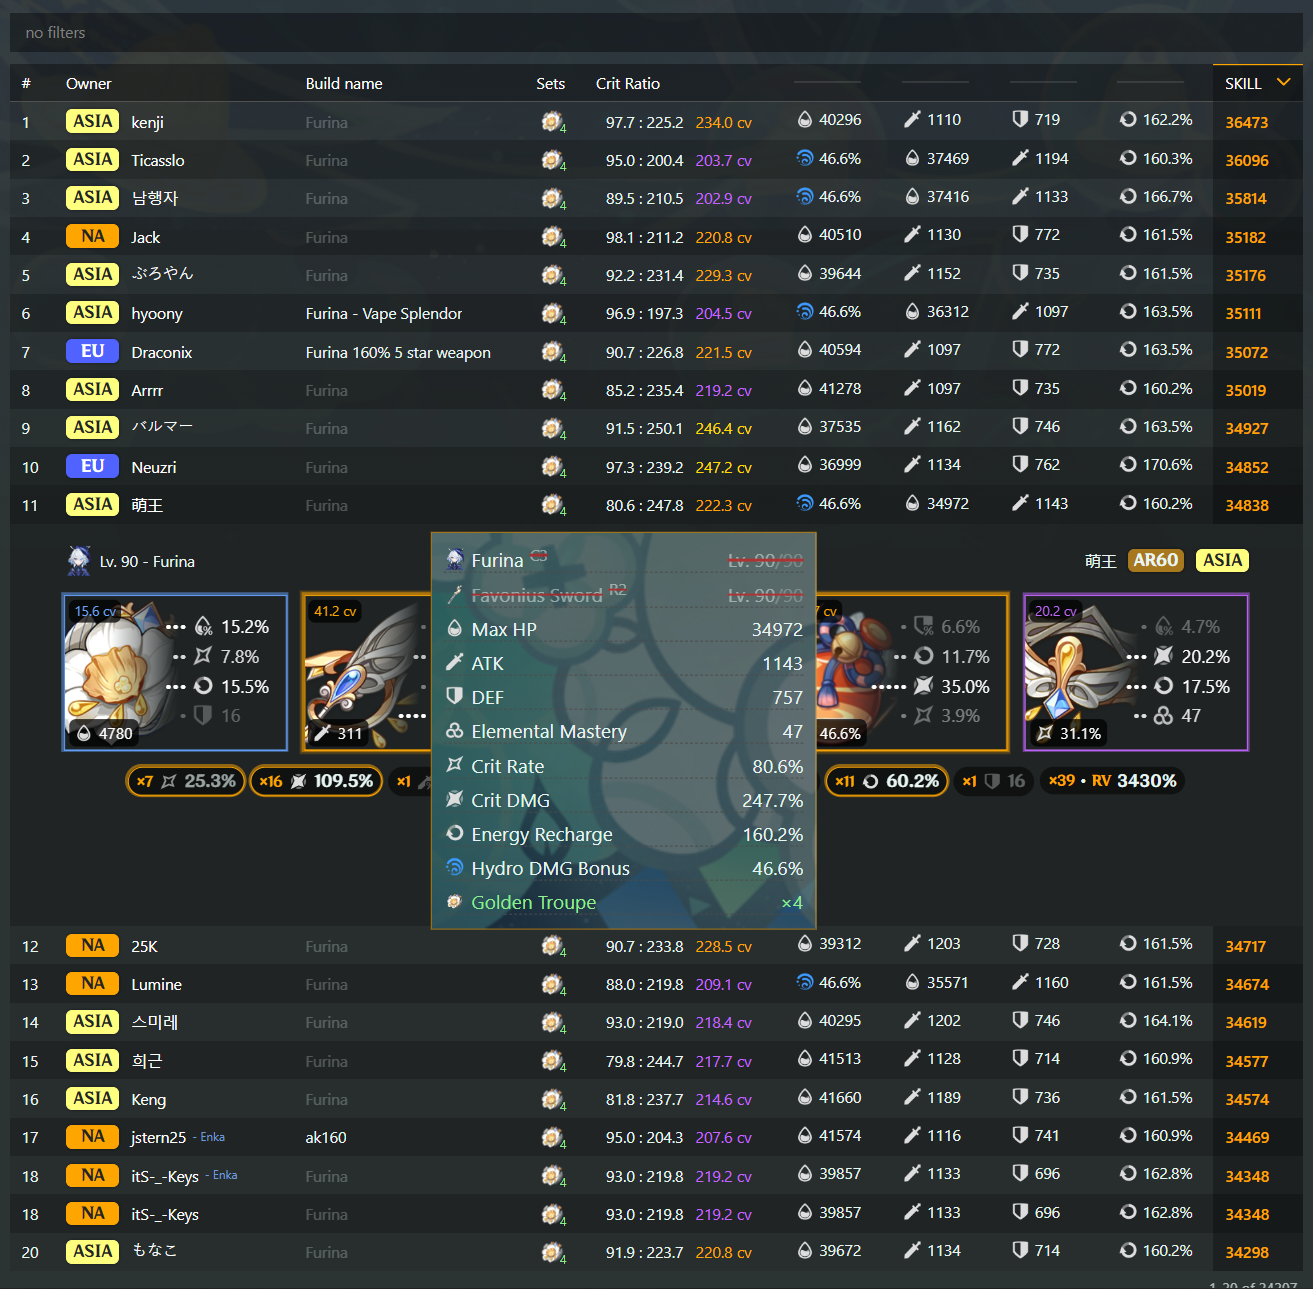Click Golden Troupe set icon in Jack's row
The height and width of the screenshot is (1289, 1313).
tap(552, 237)
